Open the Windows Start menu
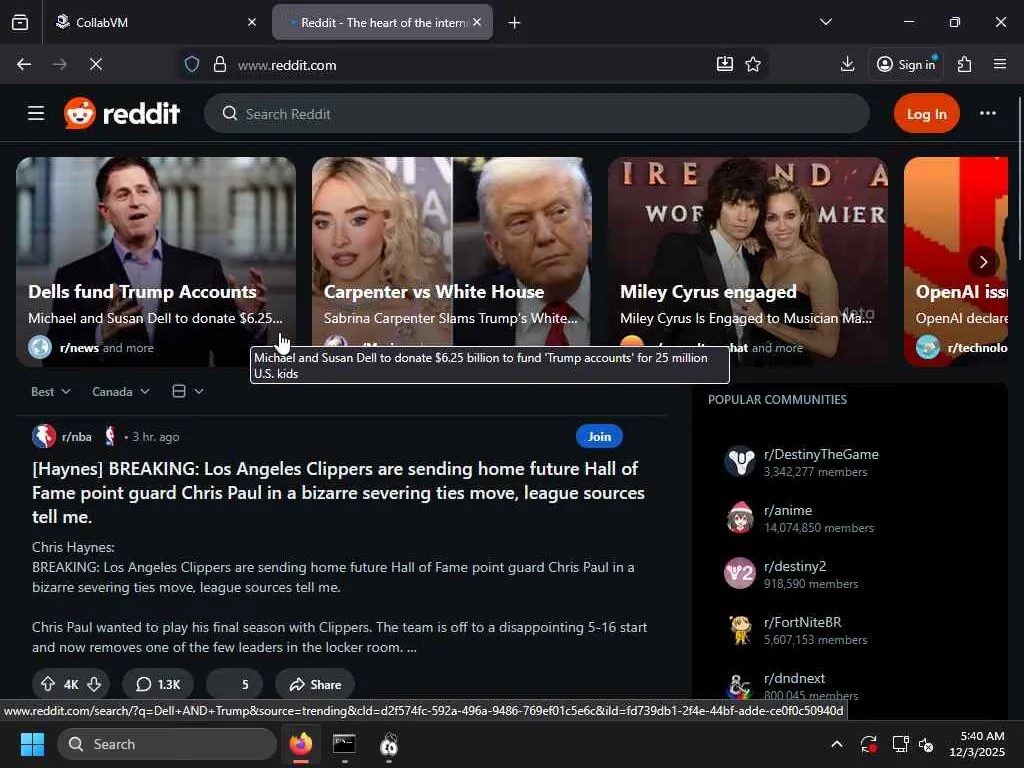 click(32, 744)
